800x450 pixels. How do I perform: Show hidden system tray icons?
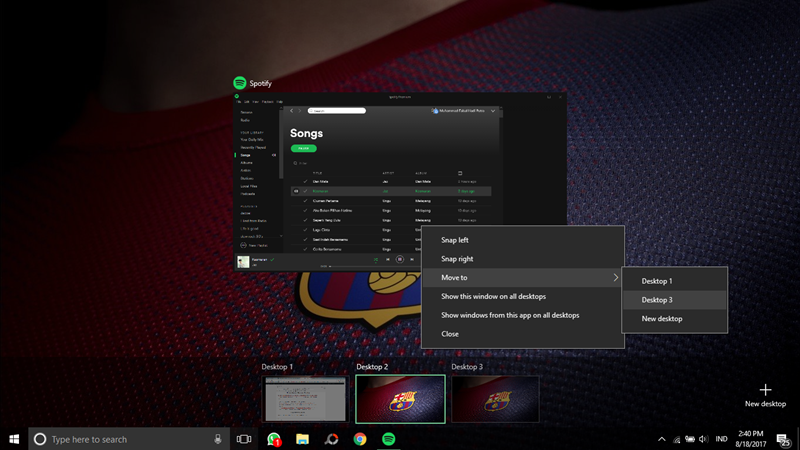tap(661, 438)
